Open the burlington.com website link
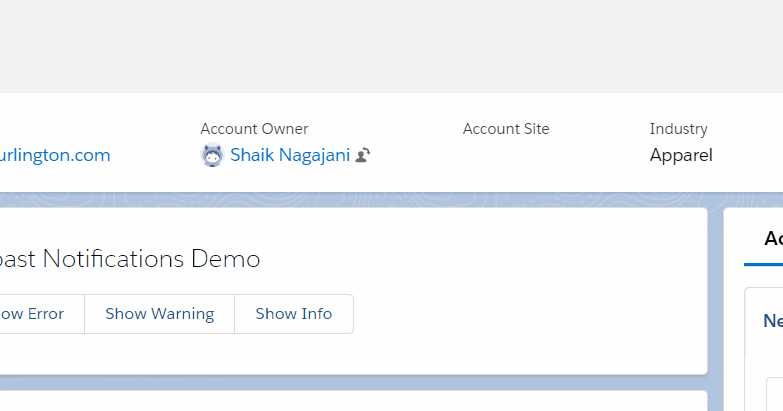 (x=55, y=155)
